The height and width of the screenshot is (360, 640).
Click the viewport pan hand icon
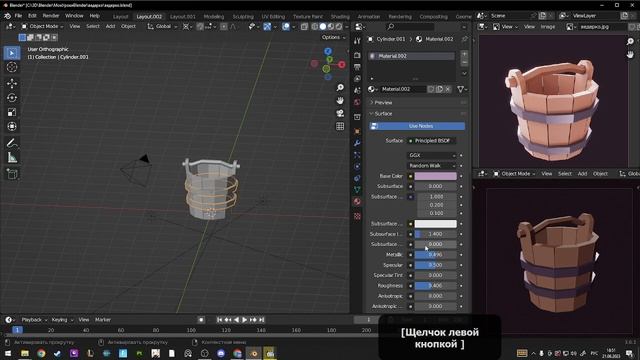click(x=340, y=100)
